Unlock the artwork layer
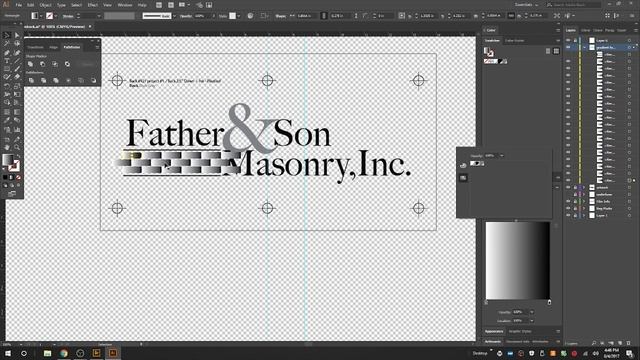Viewport: 640px width, 360px height. [x=575, y=187]
